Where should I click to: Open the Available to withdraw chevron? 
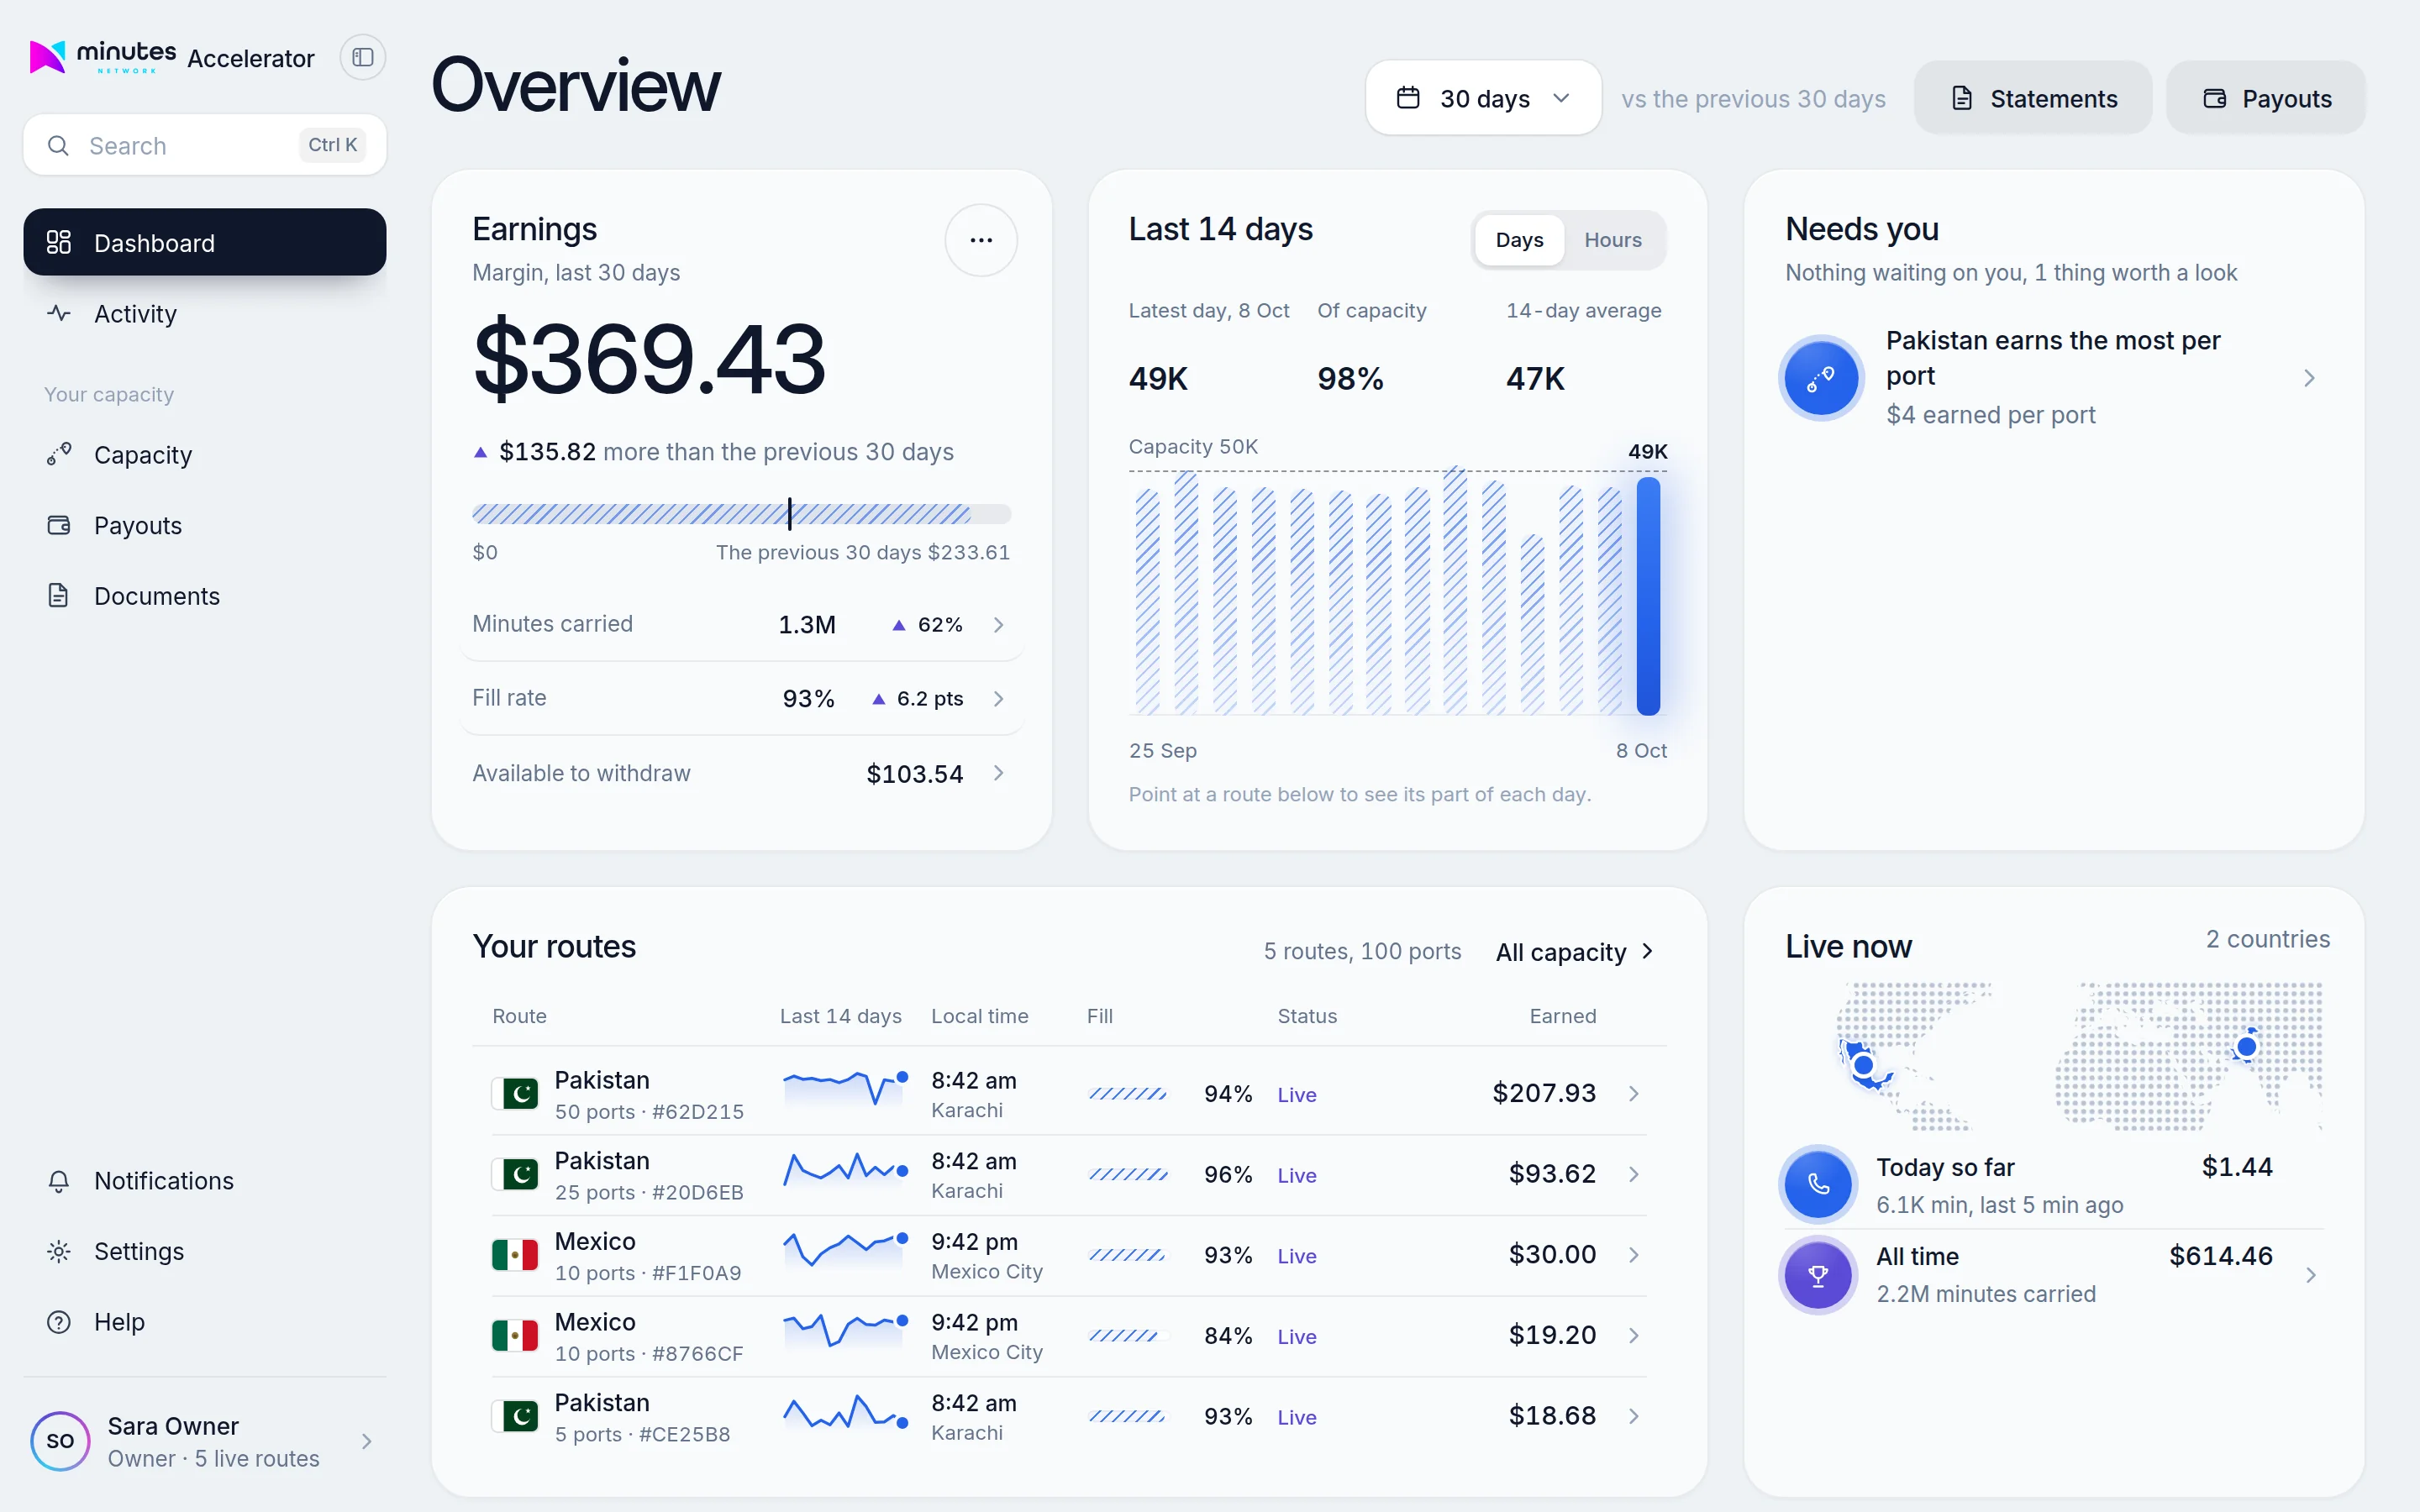click(x=998, y=773)
